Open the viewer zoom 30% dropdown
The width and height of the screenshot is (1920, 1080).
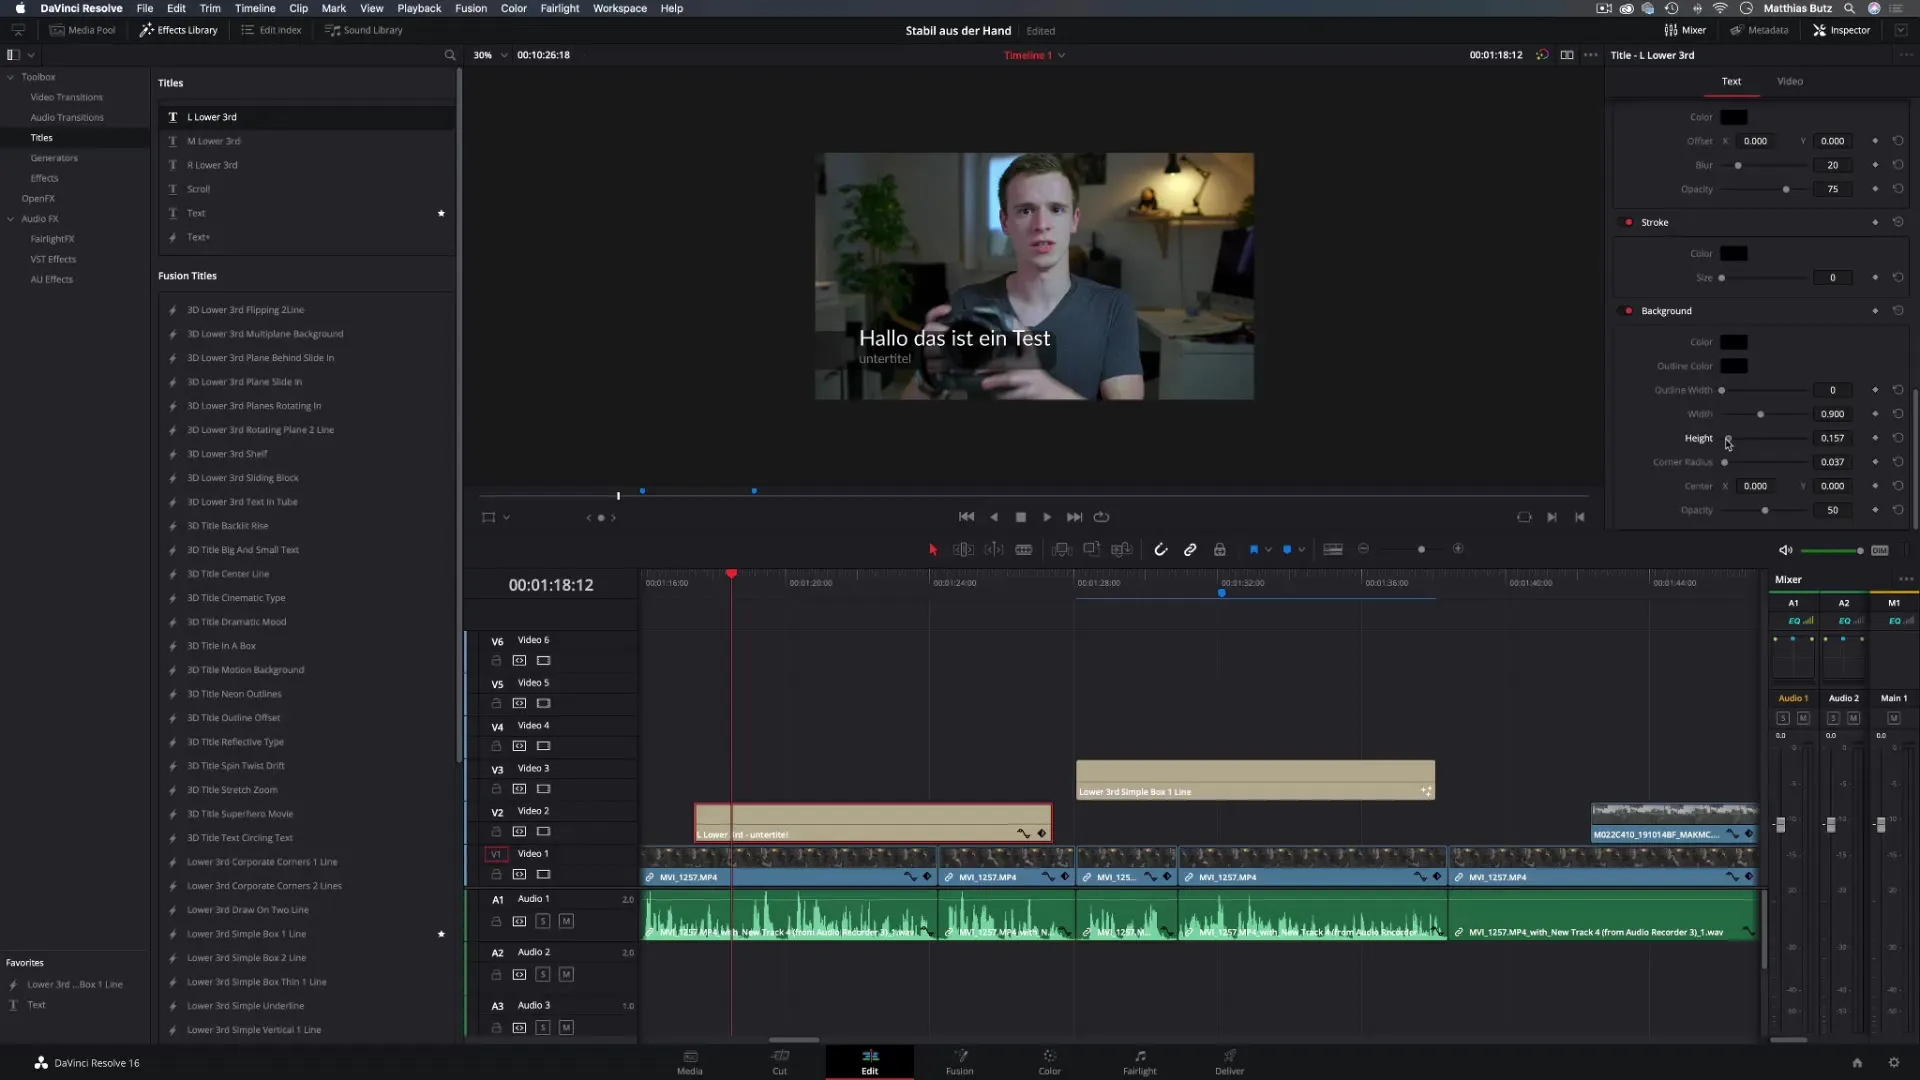[x=490, y=55]
